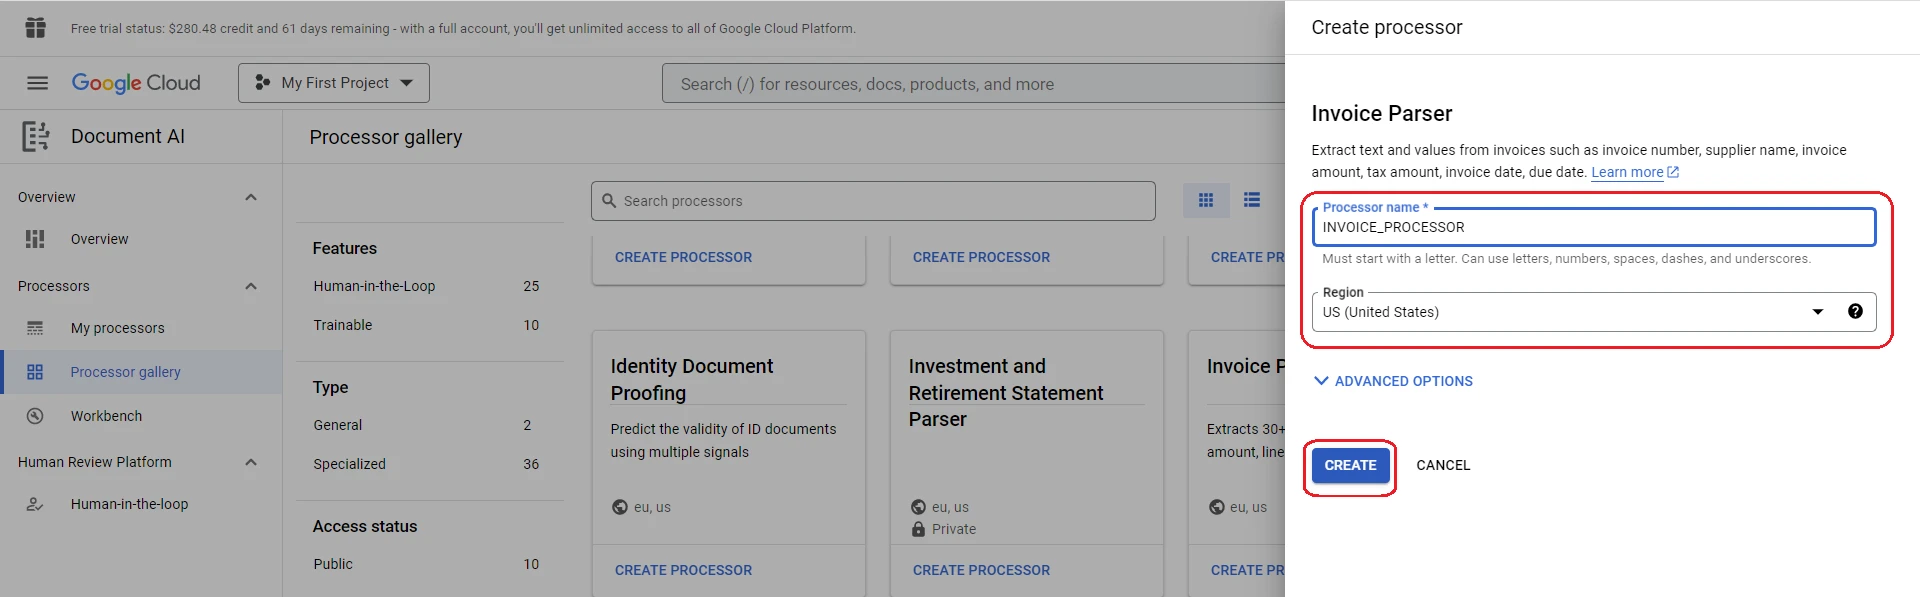The image size is (1920, 597).
Task: Click the Document AI title
Action: point(128,136)
